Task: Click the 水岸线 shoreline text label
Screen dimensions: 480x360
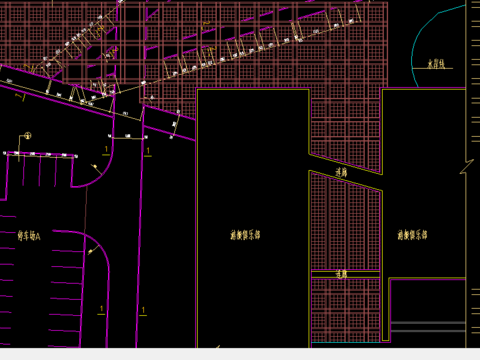Action: pos(436,64)
